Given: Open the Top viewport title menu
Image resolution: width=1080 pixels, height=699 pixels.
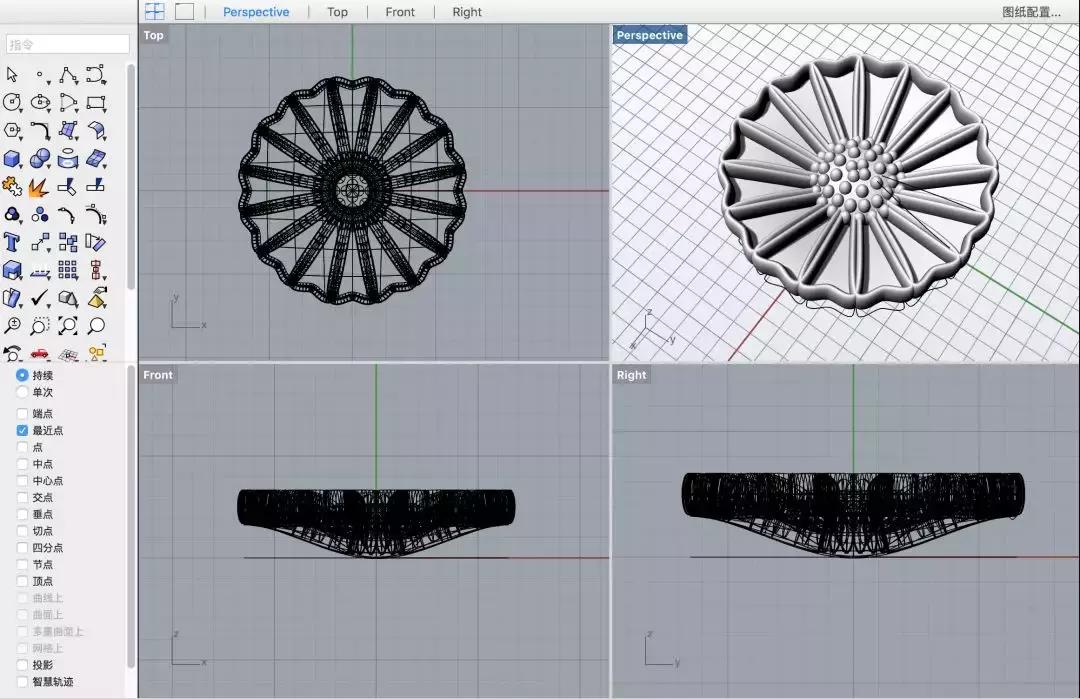Looking at the screenshot, I should tap(153, 35).
